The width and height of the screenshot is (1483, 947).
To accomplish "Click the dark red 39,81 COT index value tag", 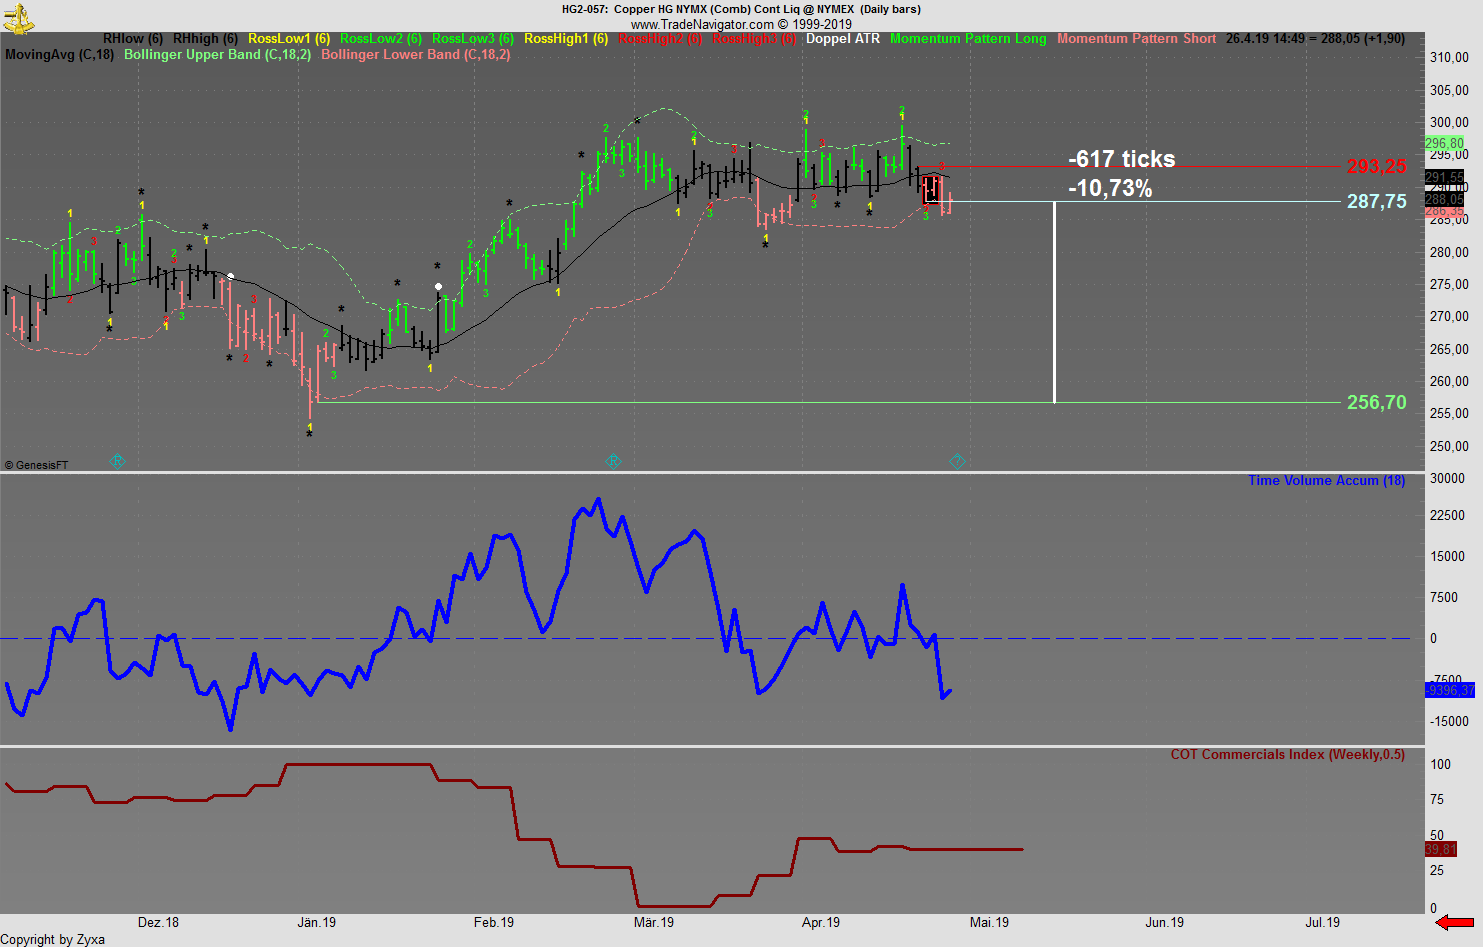I will (x=1441, y=849).
